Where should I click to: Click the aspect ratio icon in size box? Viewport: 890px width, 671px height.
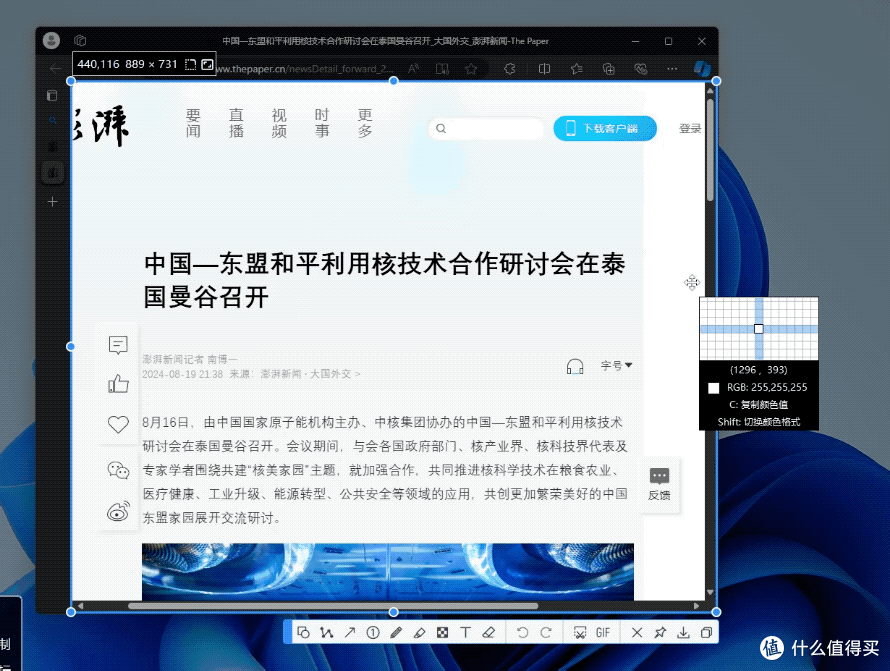pos(207,64)
